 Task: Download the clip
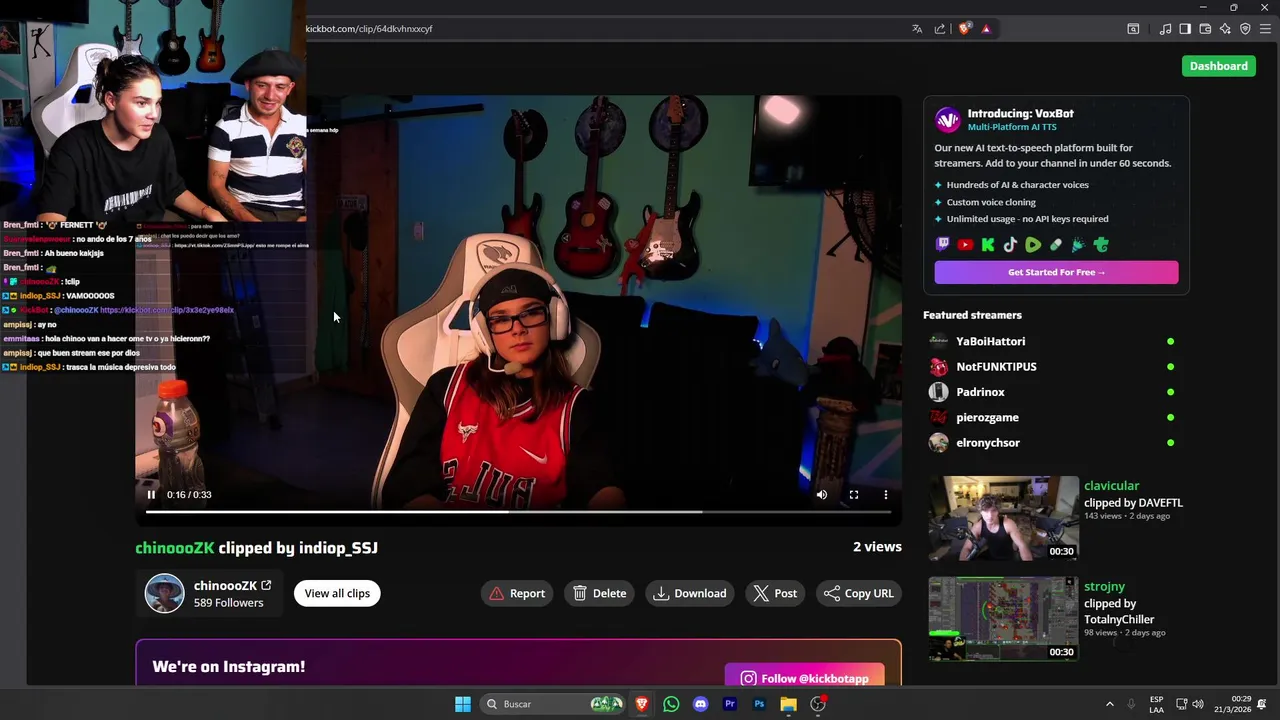click(690, 593)
